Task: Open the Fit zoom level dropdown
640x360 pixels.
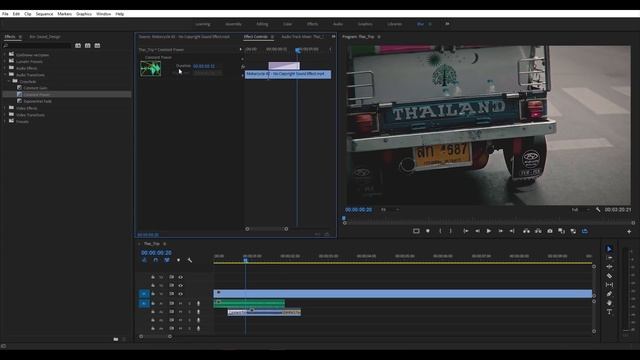Action: tap(390, 210)
